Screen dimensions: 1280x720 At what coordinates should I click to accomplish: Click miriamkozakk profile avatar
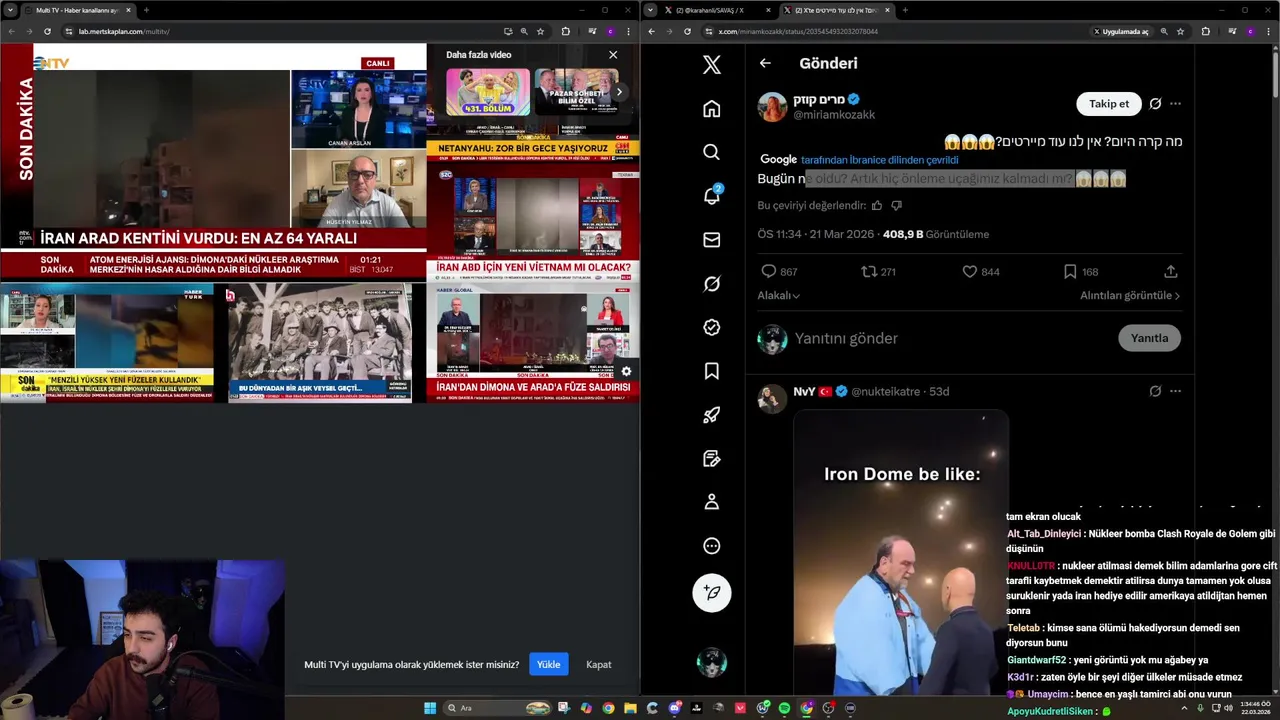tap(772, 106)
